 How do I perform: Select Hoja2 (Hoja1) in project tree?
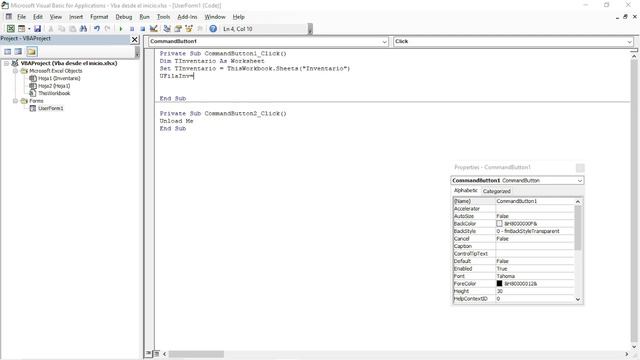click(x=54, y=86)
